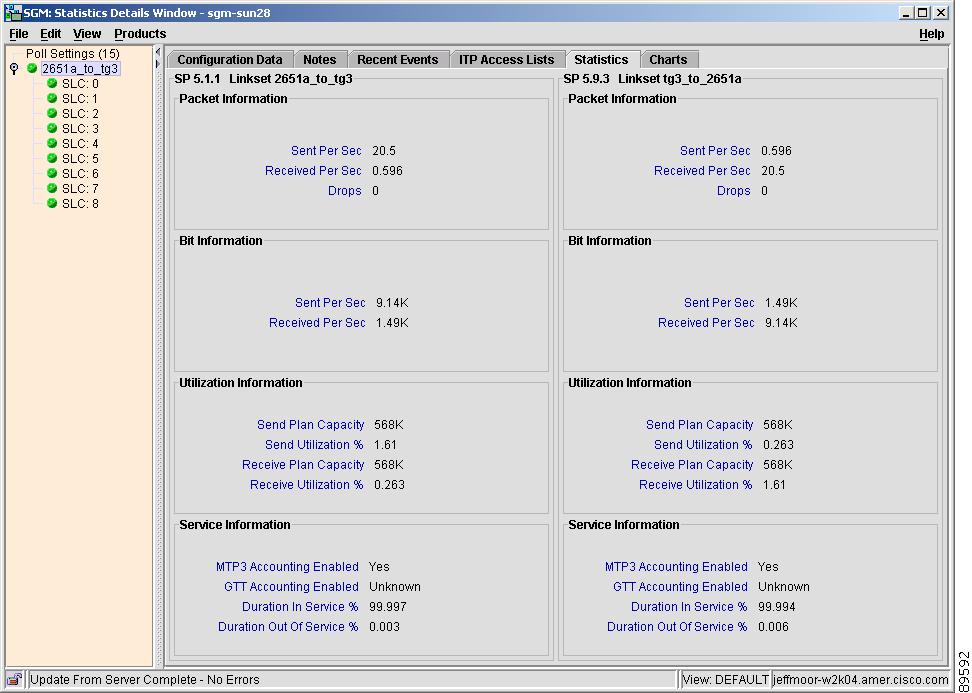This screenshot has width=972, height=693.
Task: Click the 99.994 Duration In Service value
Action: 777,606
